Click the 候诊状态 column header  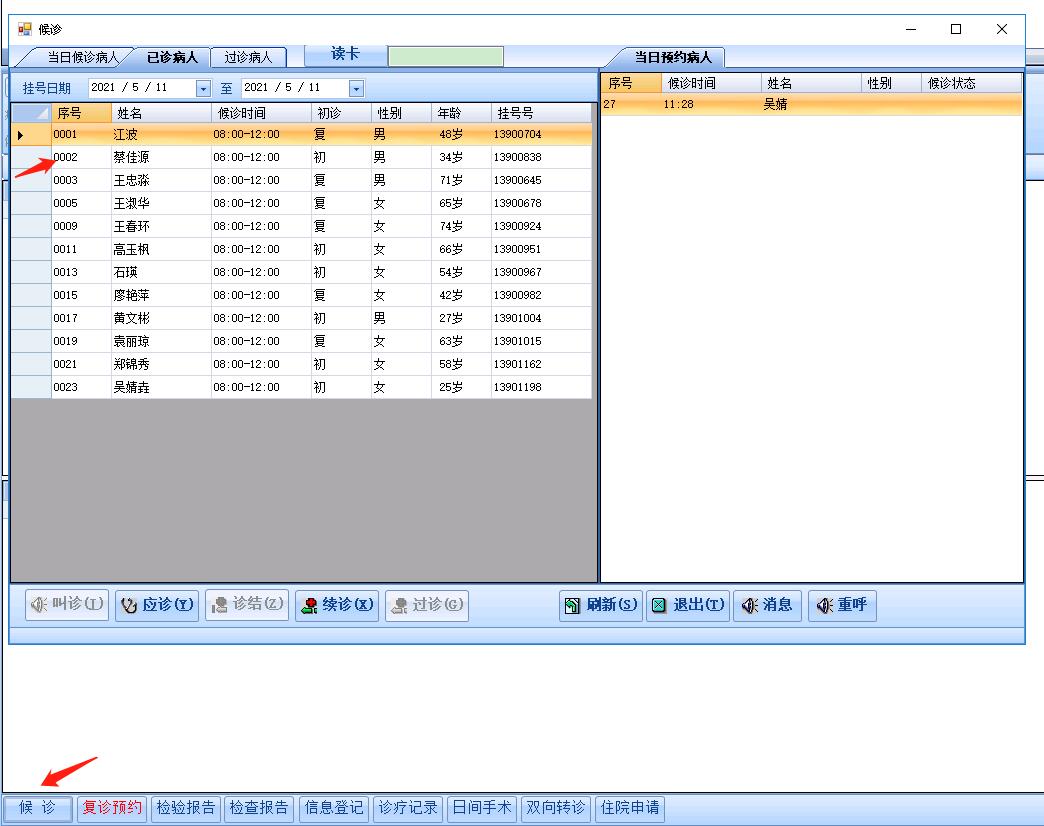(x=971, y=83)
